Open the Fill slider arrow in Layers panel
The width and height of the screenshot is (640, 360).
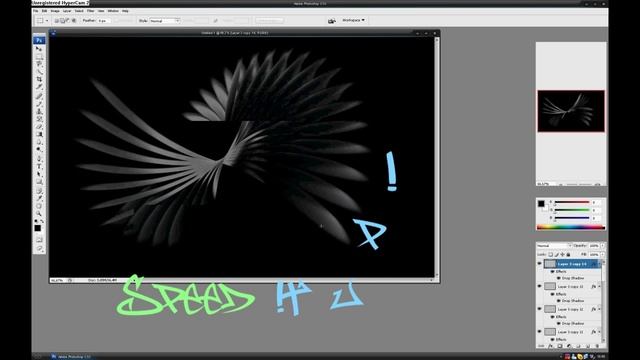coord(602,254)
